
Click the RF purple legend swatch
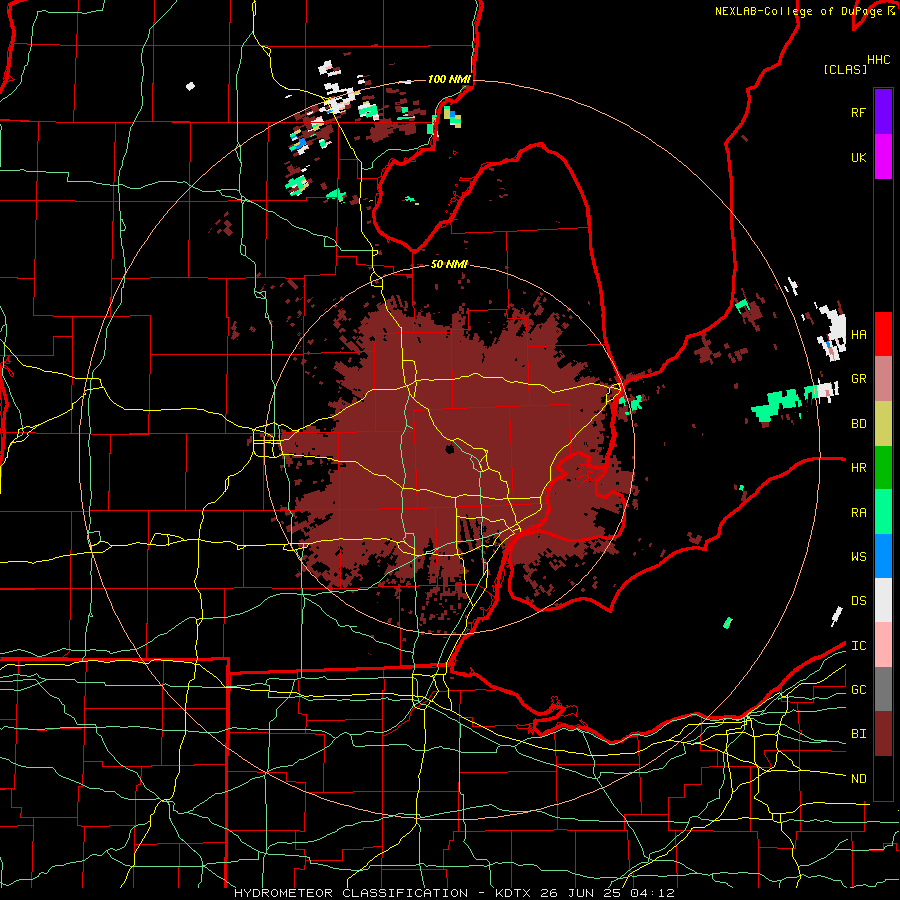(883, 112)
